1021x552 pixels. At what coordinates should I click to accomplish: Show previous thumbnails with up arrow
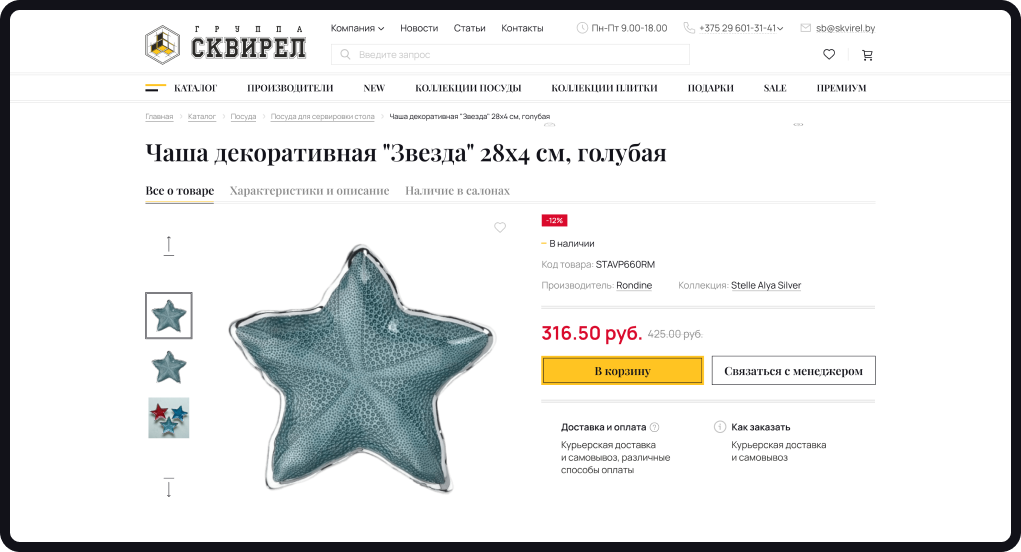click(x=169, y=245)
